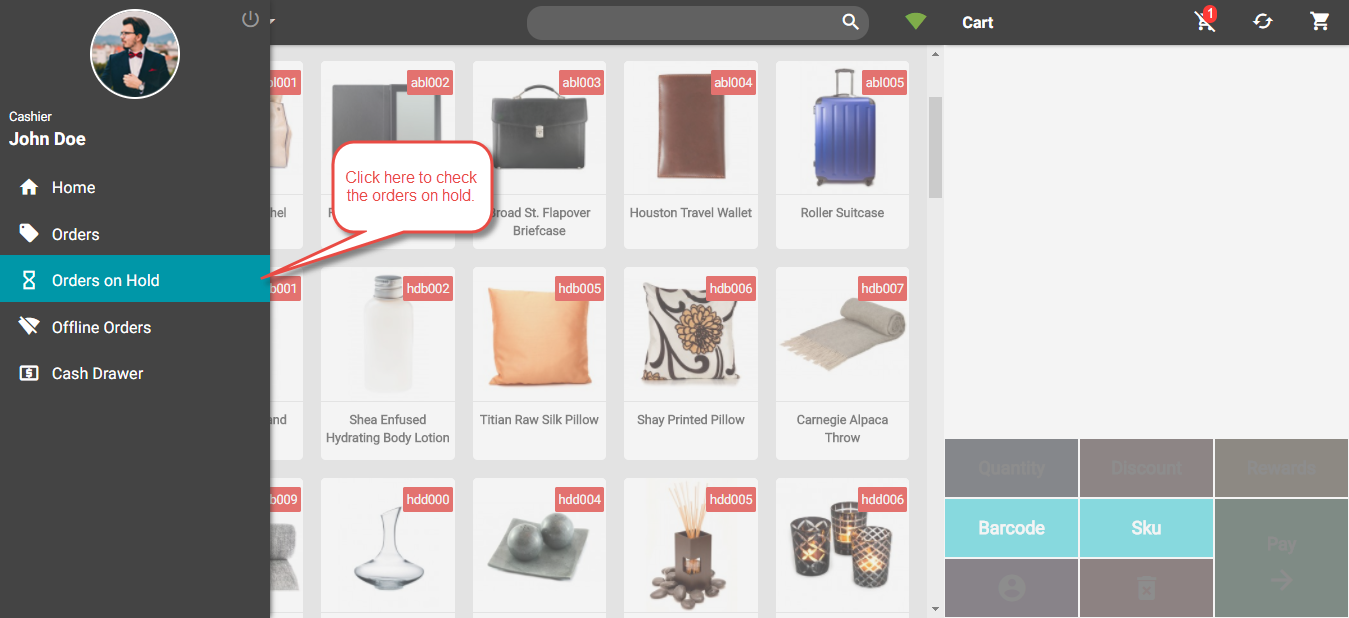Open Offline Orders in sidebar
The image size is (1349, 618).
pos(135,327)
